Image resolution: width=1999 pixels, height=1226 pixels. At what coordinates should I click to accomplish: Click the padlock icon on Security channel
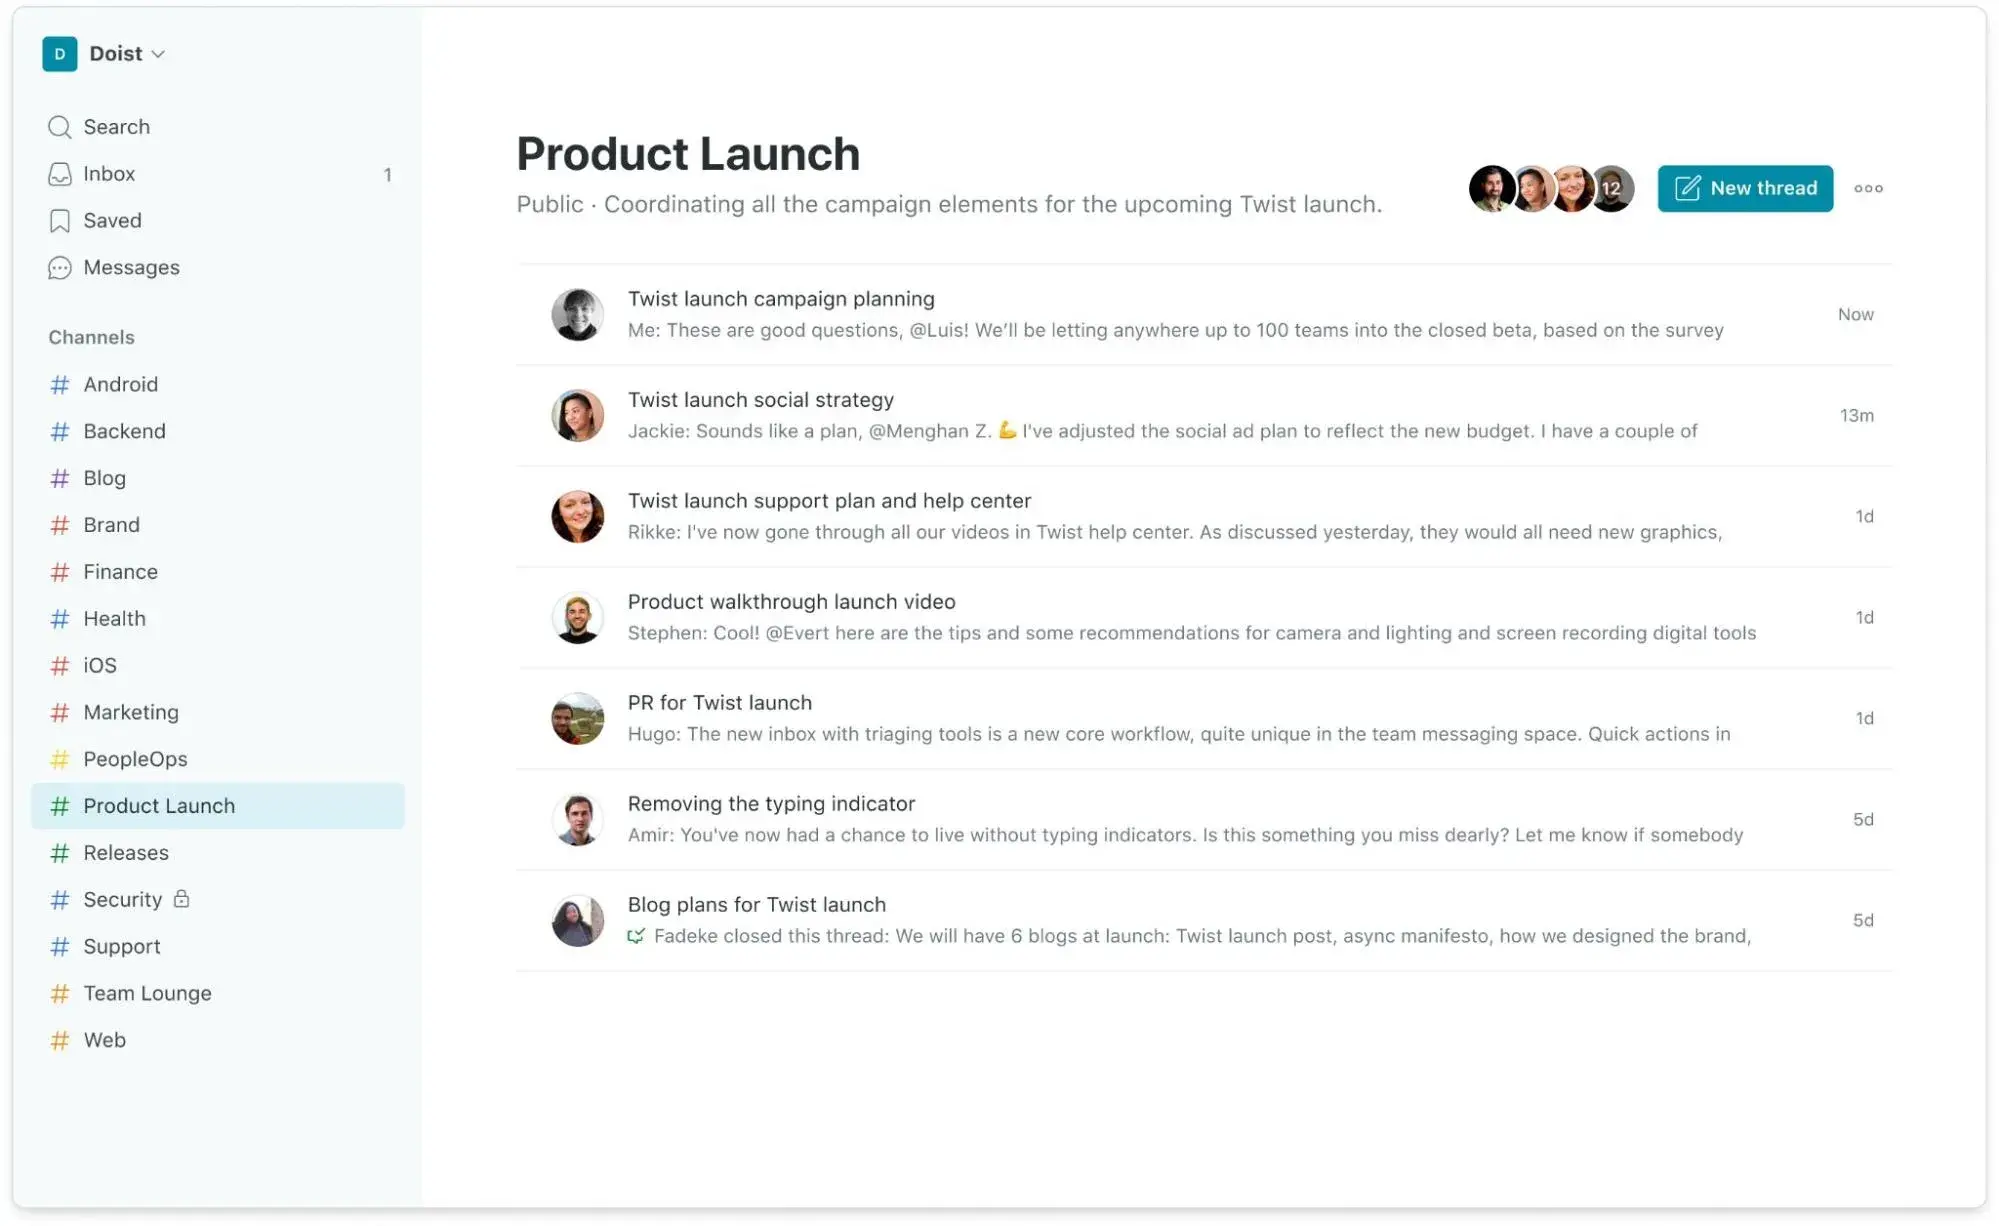click(182, 899)
